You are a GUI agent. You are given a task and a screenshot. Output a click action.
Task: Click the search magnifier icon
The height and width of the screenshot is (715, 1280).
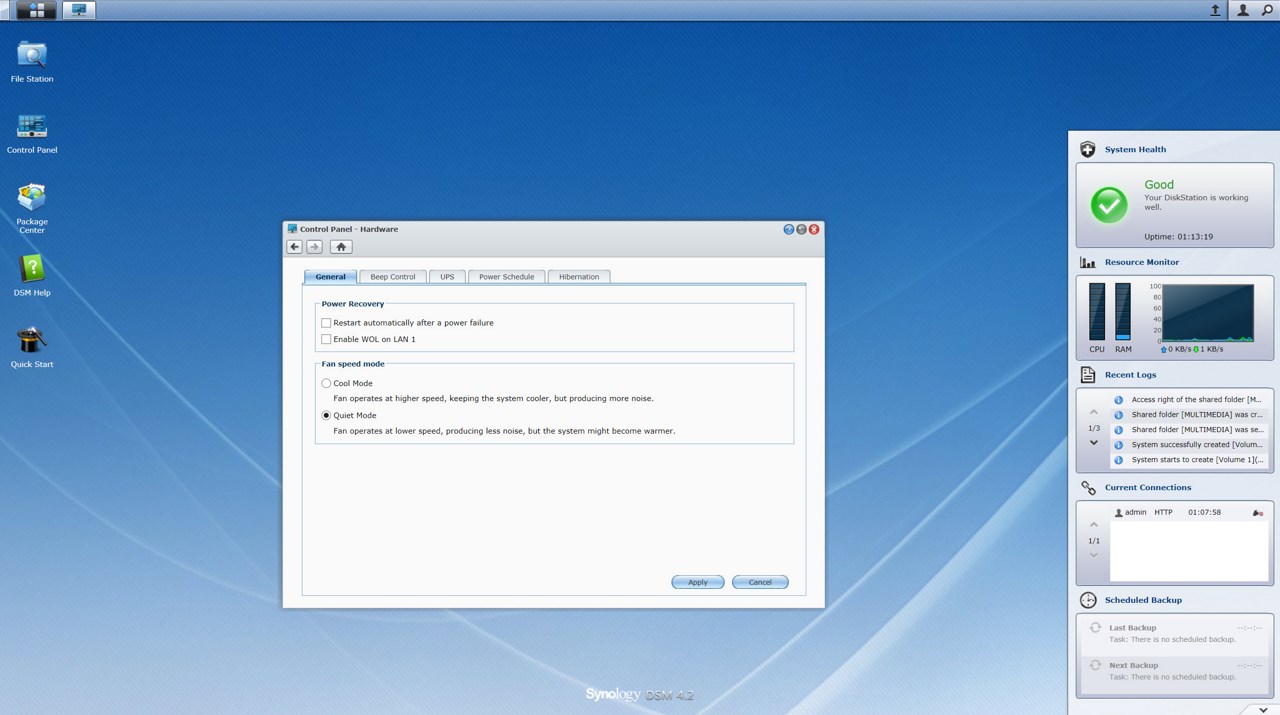[x=1267, y=10]
